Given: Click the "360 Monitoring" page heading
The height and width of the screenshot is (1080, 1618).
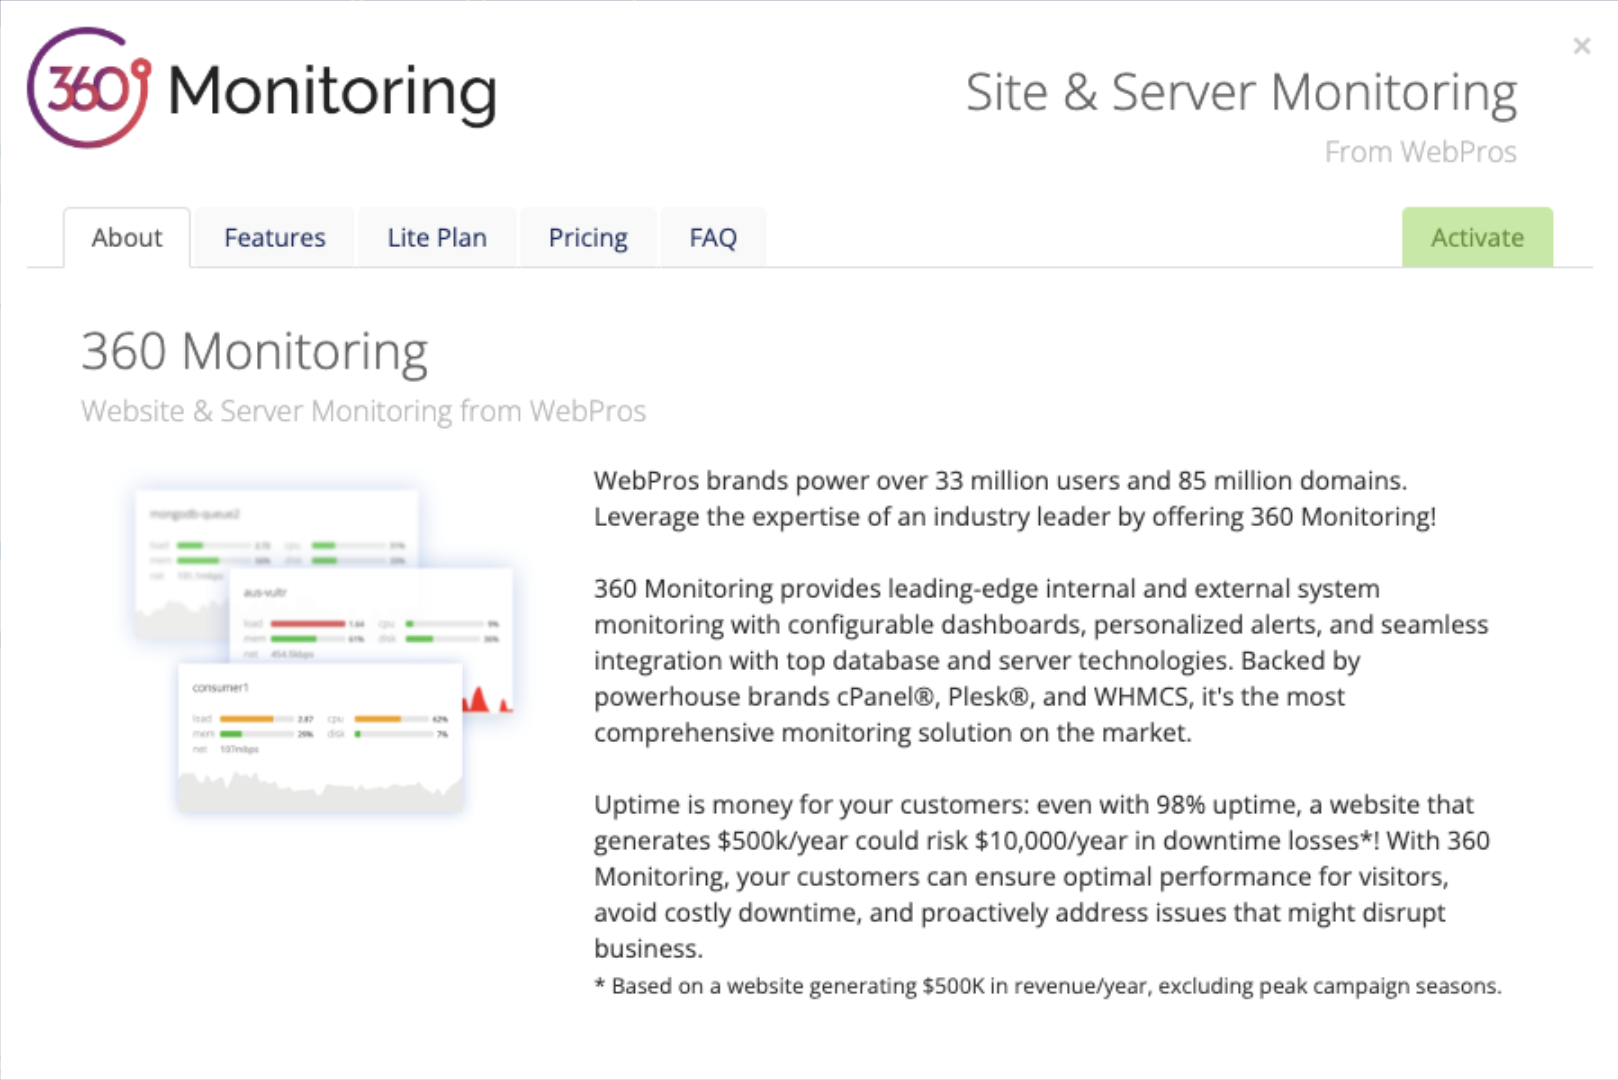Looking at the screenshot, I should (254, 351).
